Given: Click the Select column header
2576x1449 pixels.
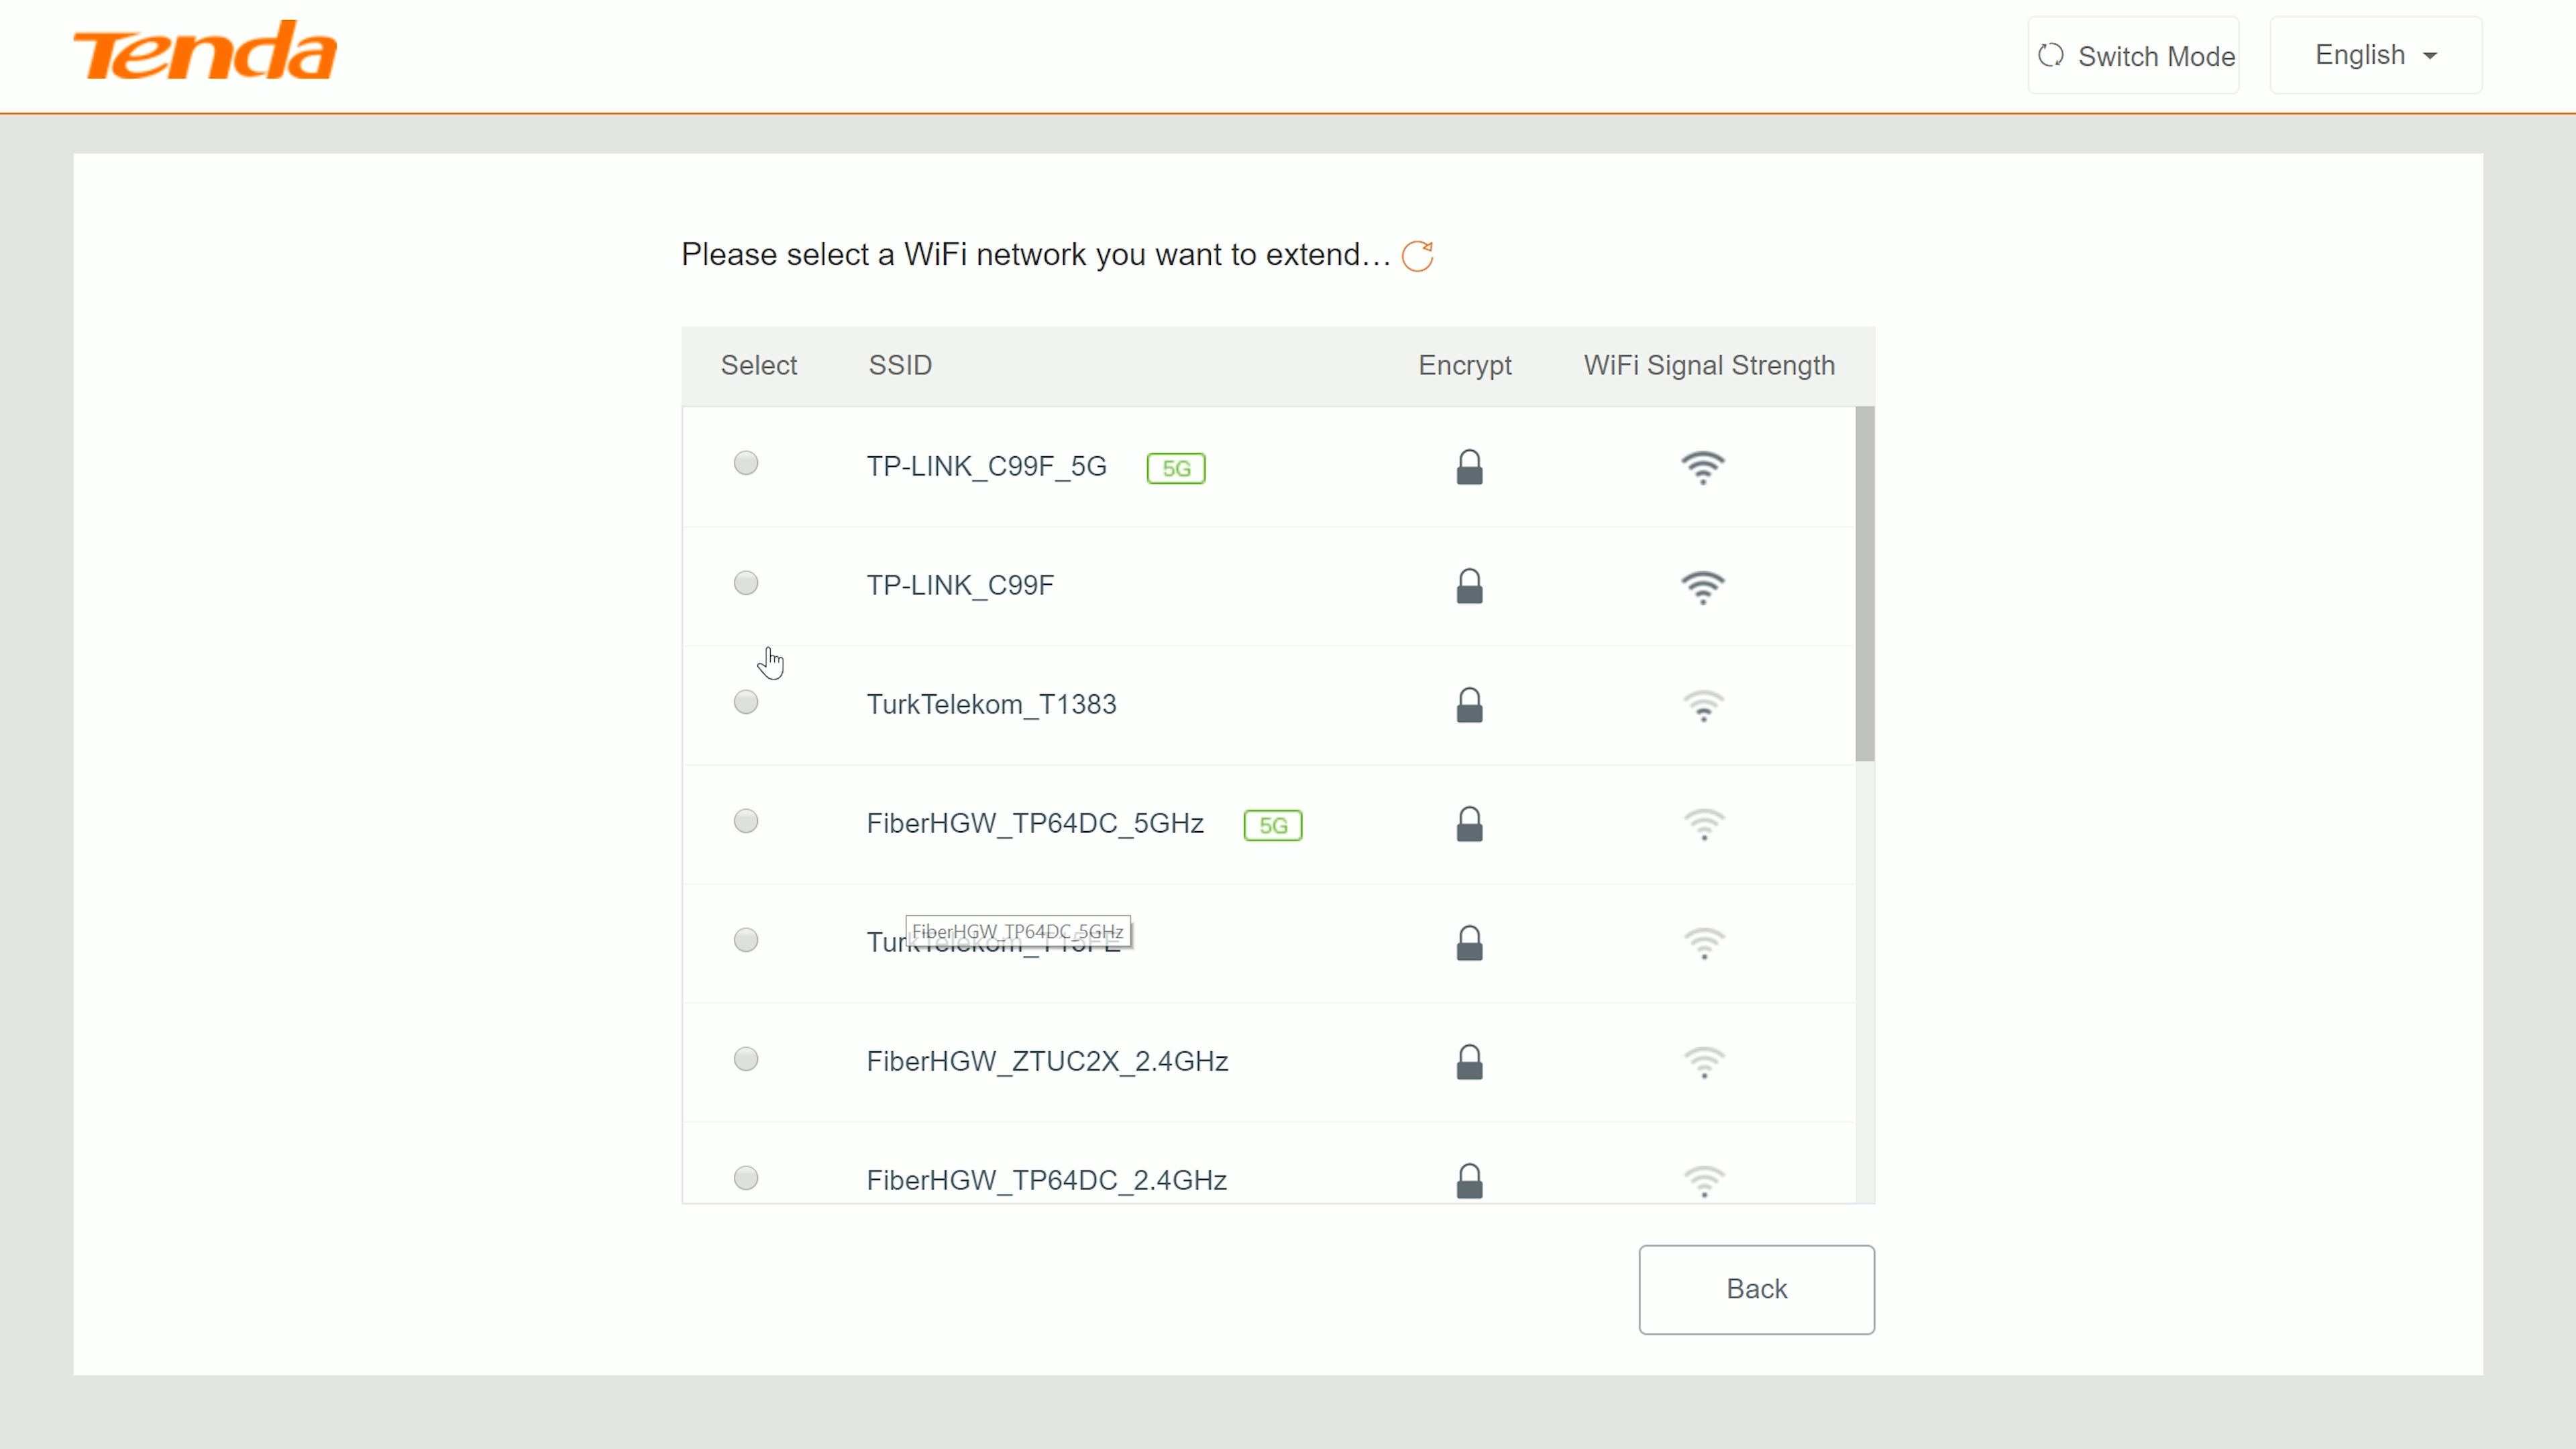Looking at the screenshot, I should point(758,365).
